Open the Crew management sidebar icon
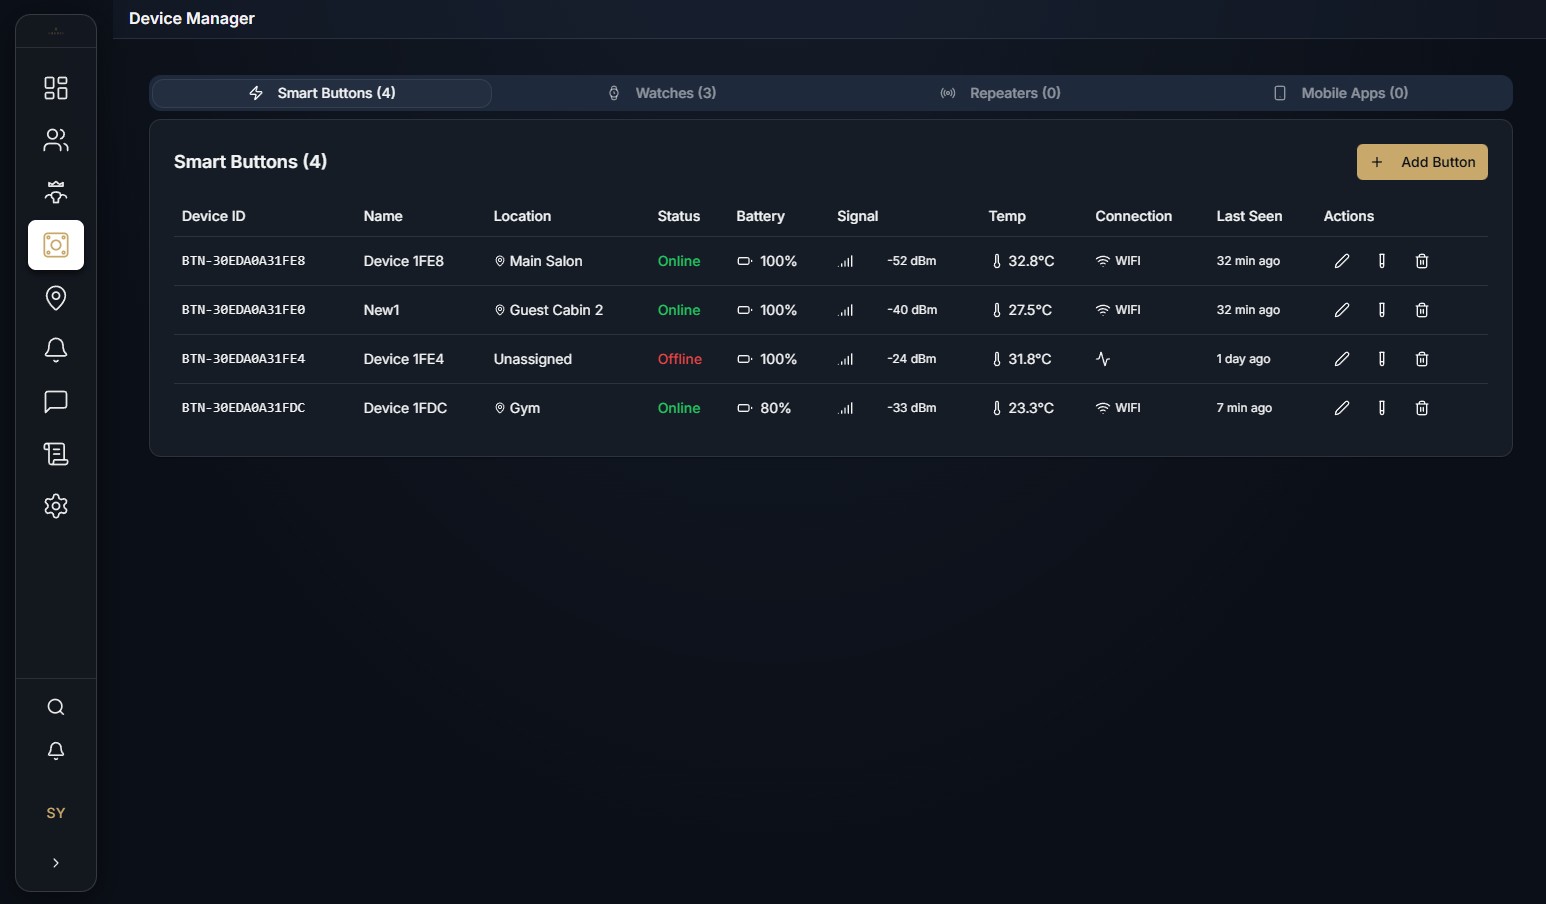This screenshot has width=1546, height=904. (x=55, y=140)
